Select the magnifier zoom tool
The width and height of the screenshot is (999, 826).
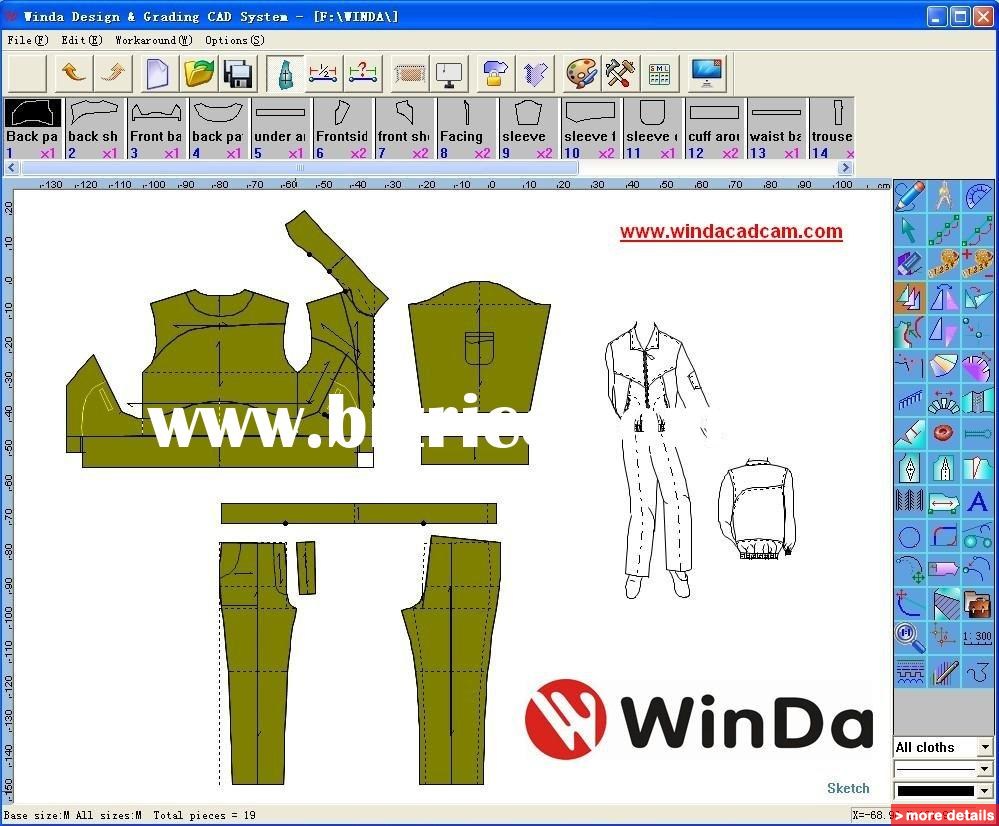[910, 637]
